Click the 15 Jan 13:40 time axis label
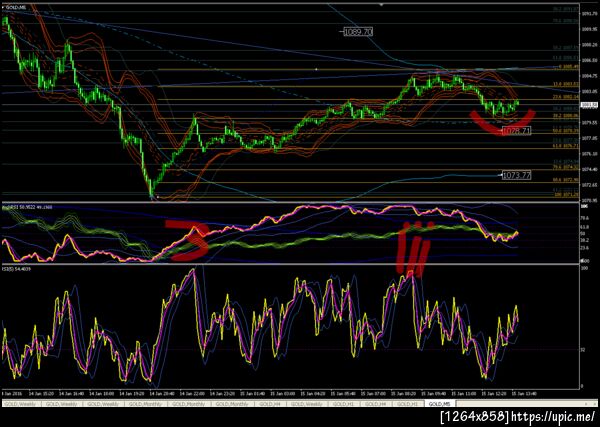This screenshot has width=600, height=427. point(523,394)
